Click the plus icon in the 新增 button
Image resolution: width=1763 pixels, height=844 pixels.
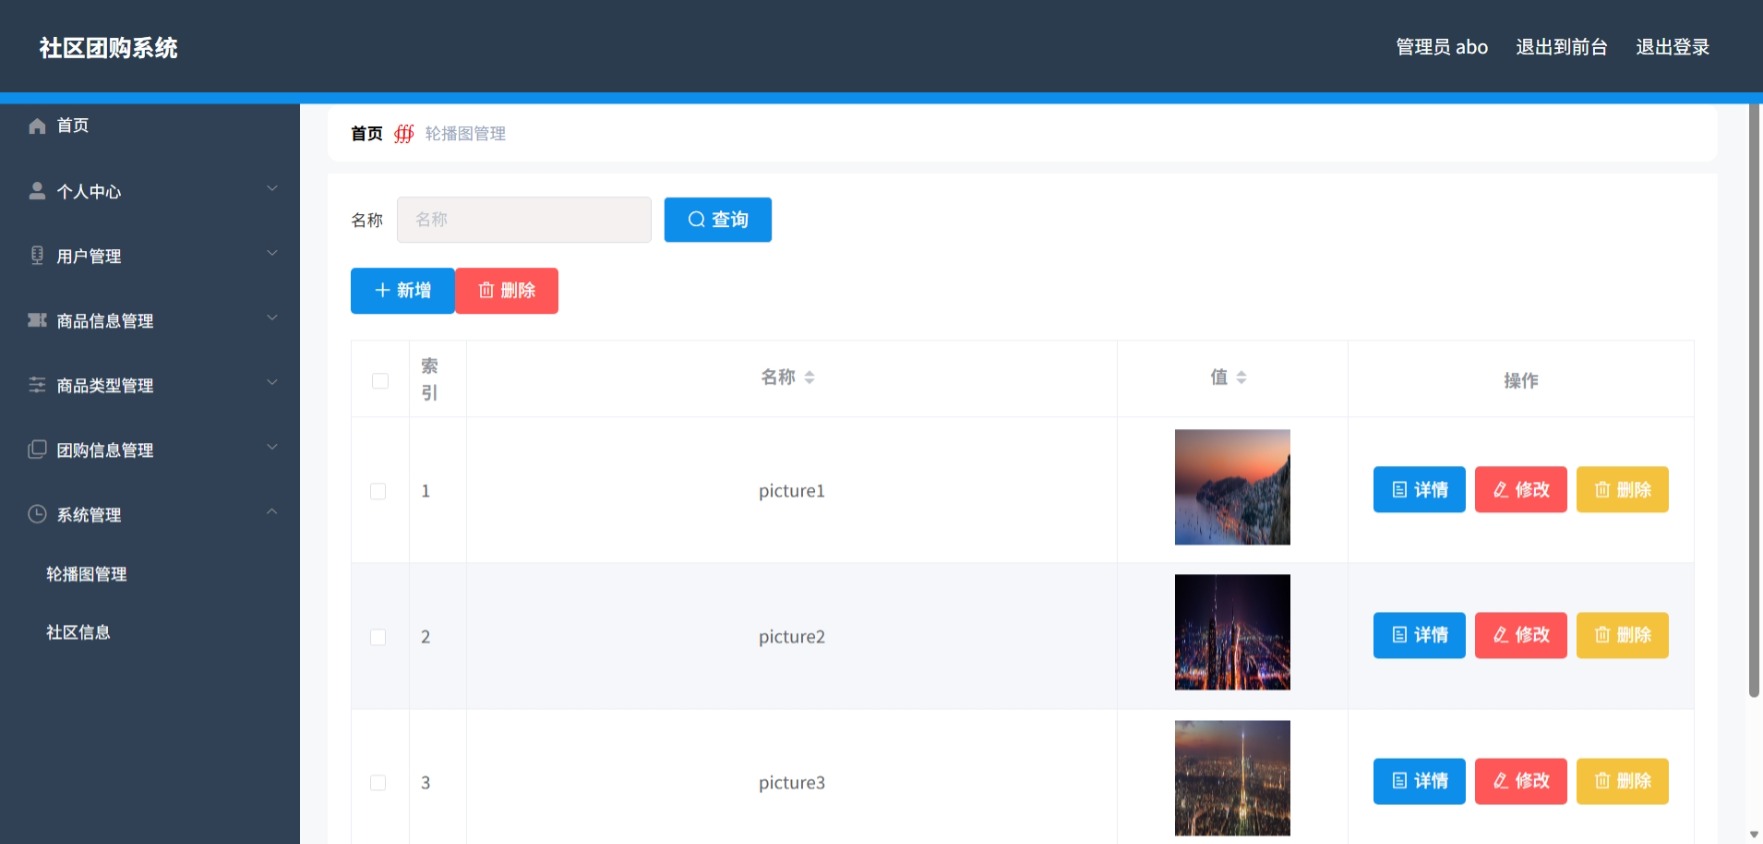pos(382,290)
